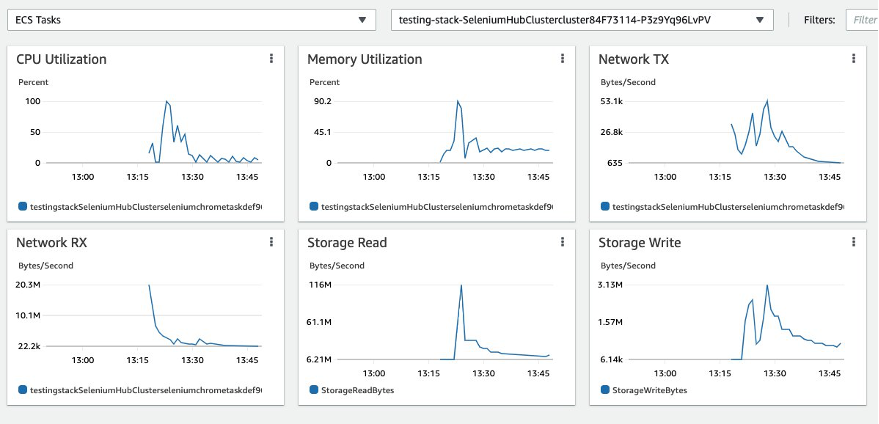Toggle the CPU Utilization legend color square

(x=22, y=206)
